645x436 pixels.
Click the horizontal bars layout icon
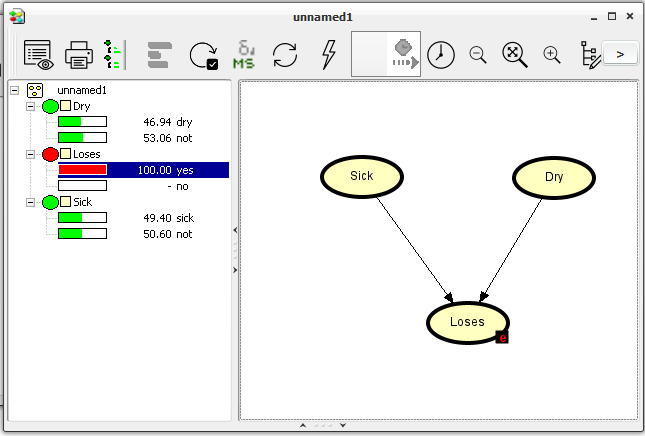click(159, 55)
